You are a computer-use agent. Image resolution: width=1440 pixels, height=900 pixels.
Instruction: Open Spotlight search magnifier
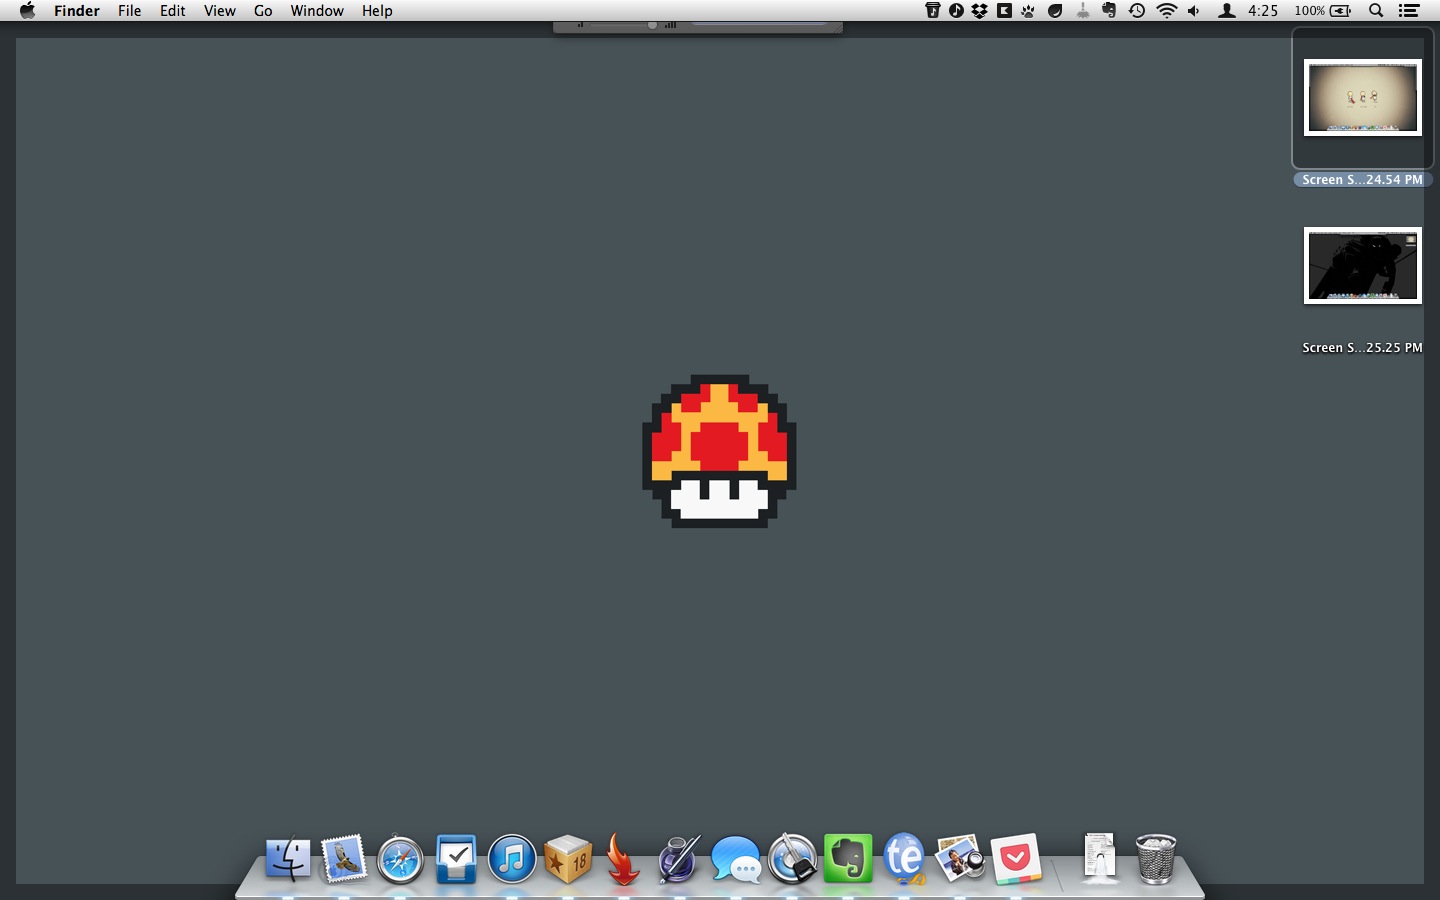tap(1376, 11)
